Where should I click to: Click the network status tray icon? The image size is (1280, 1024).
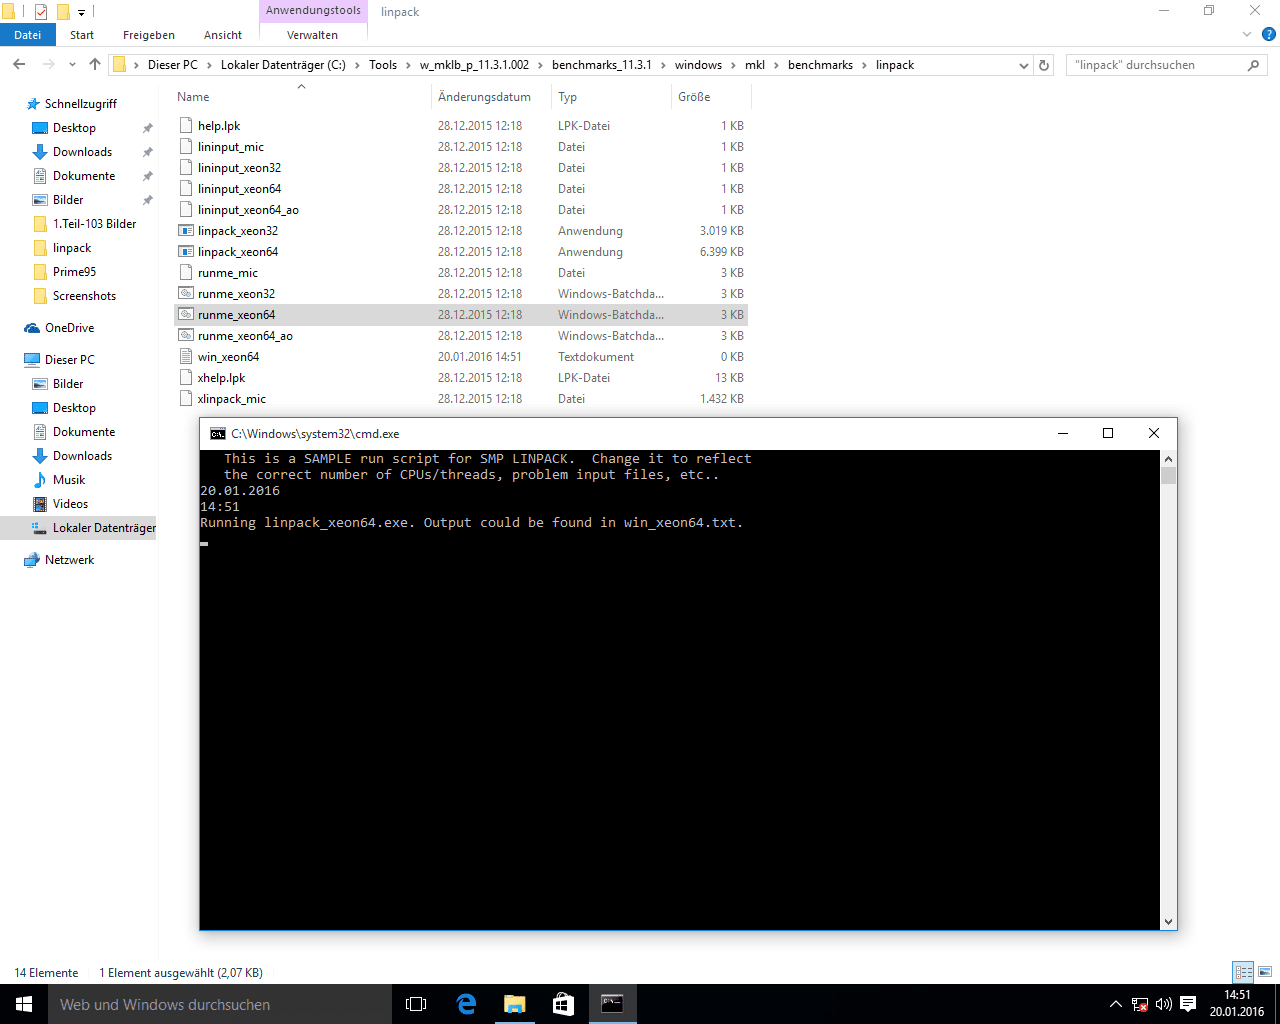1140,1004
